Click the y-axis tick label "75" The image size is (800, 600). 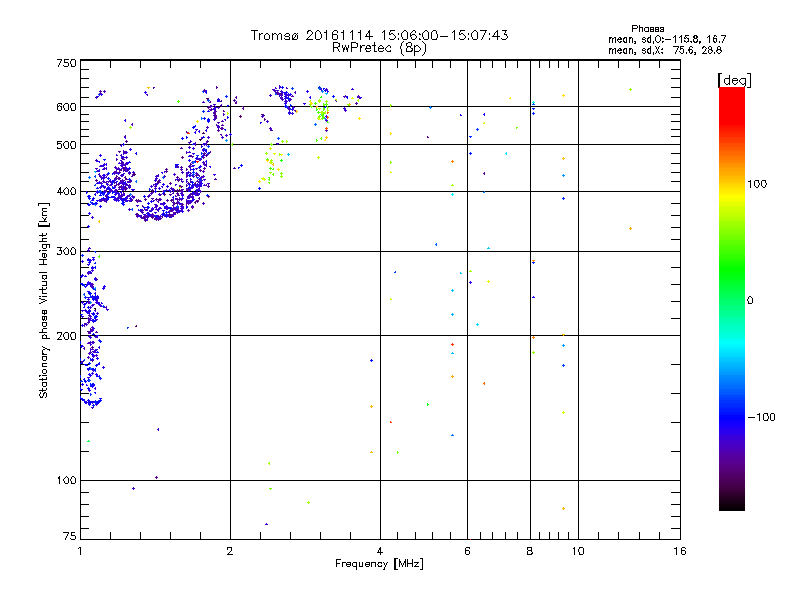[70, 536]
